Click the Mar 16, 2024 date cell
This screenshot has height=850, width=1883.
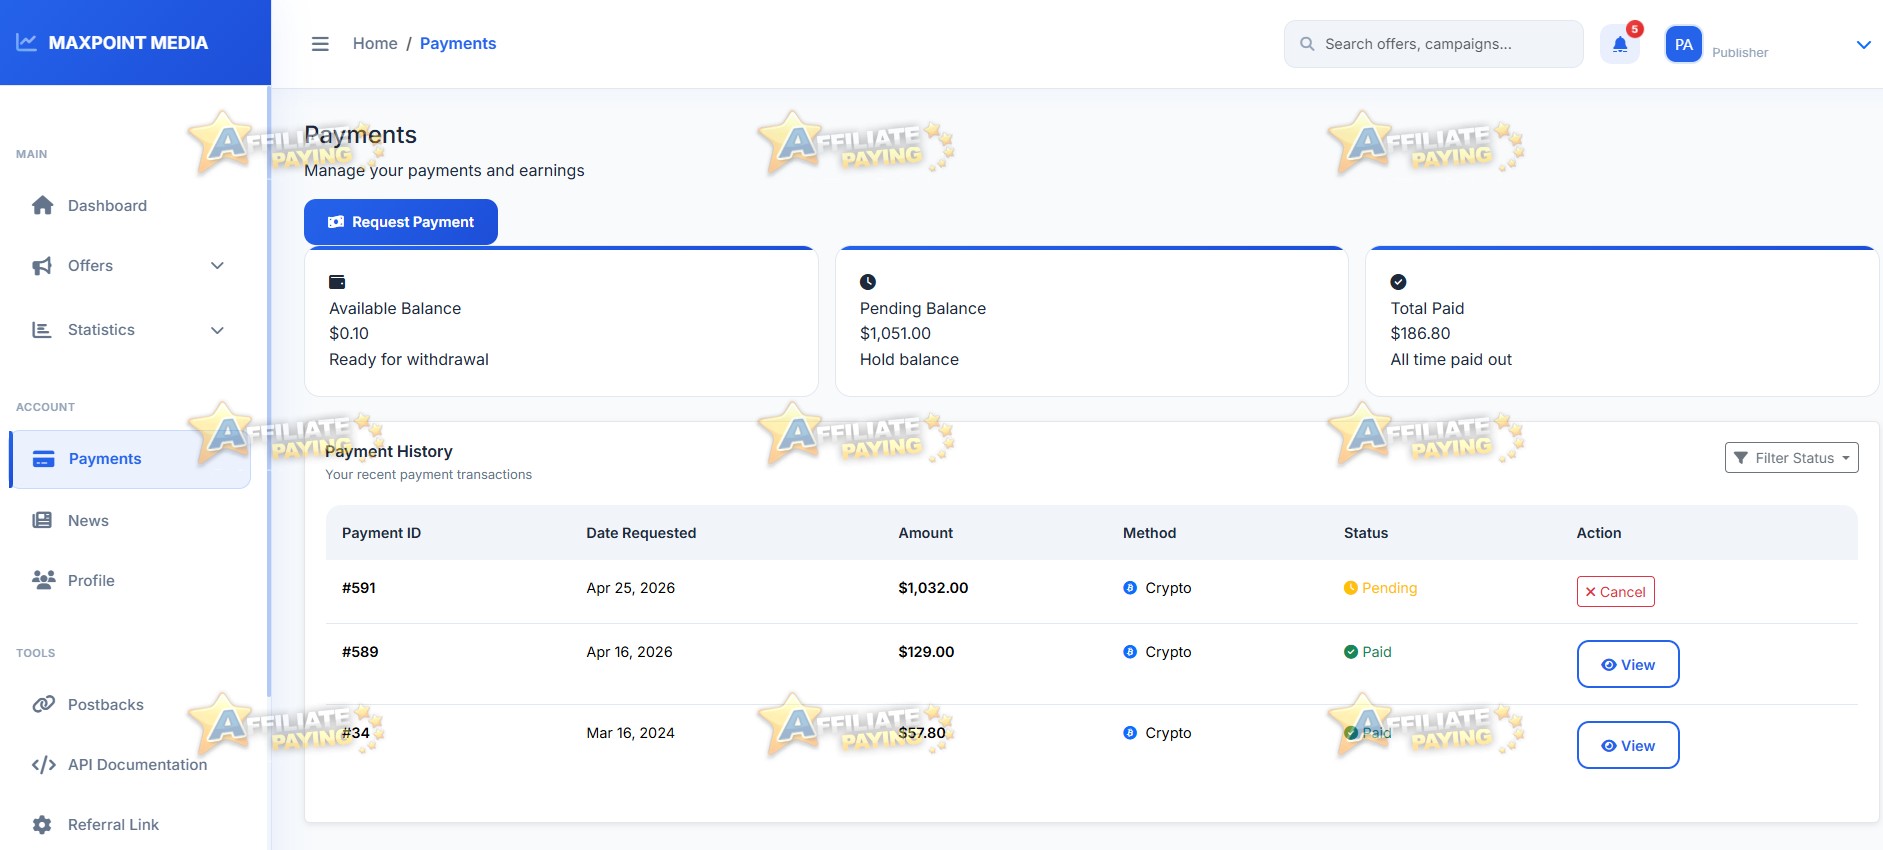point(630,733)
